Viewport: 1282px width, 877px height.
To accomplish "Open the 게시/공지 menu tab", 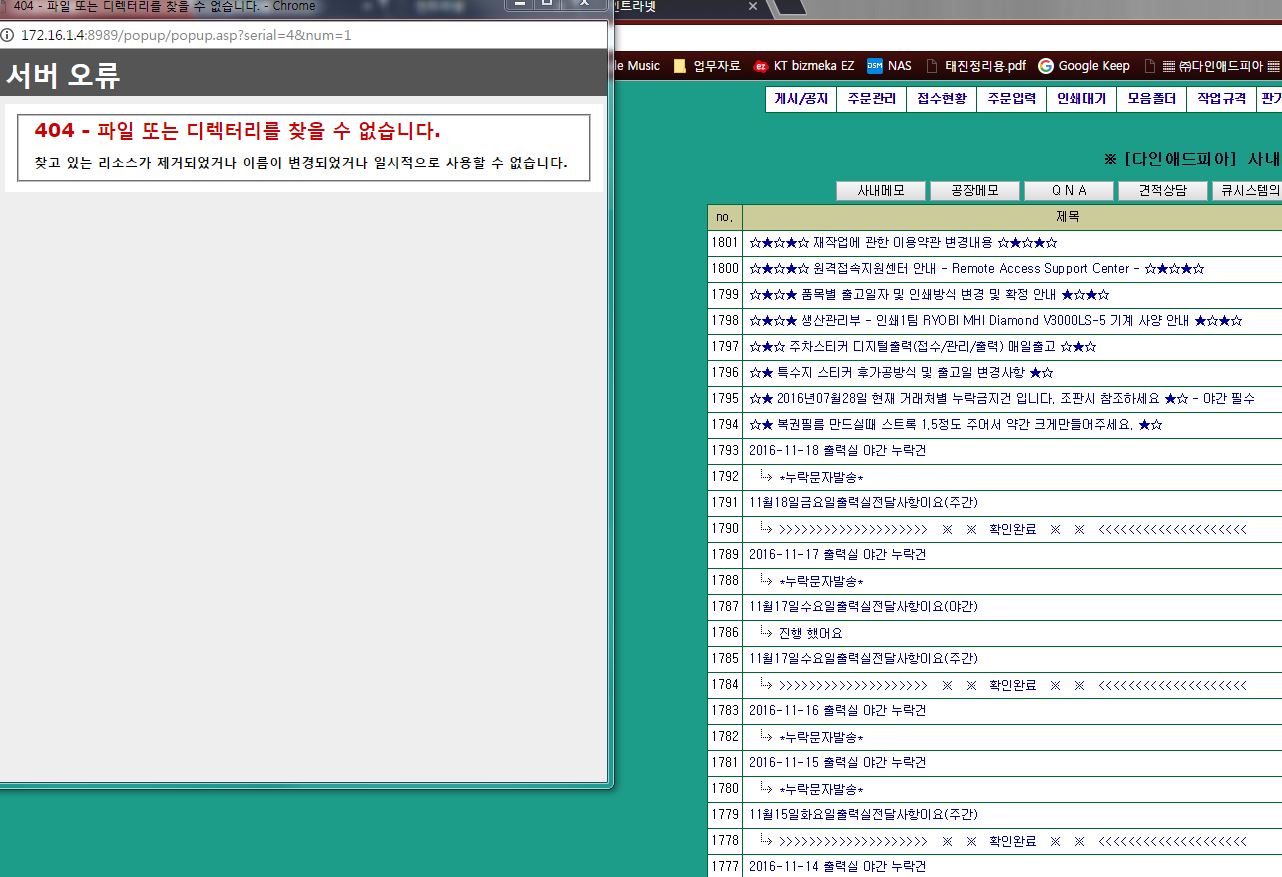I will coord(801,99).
